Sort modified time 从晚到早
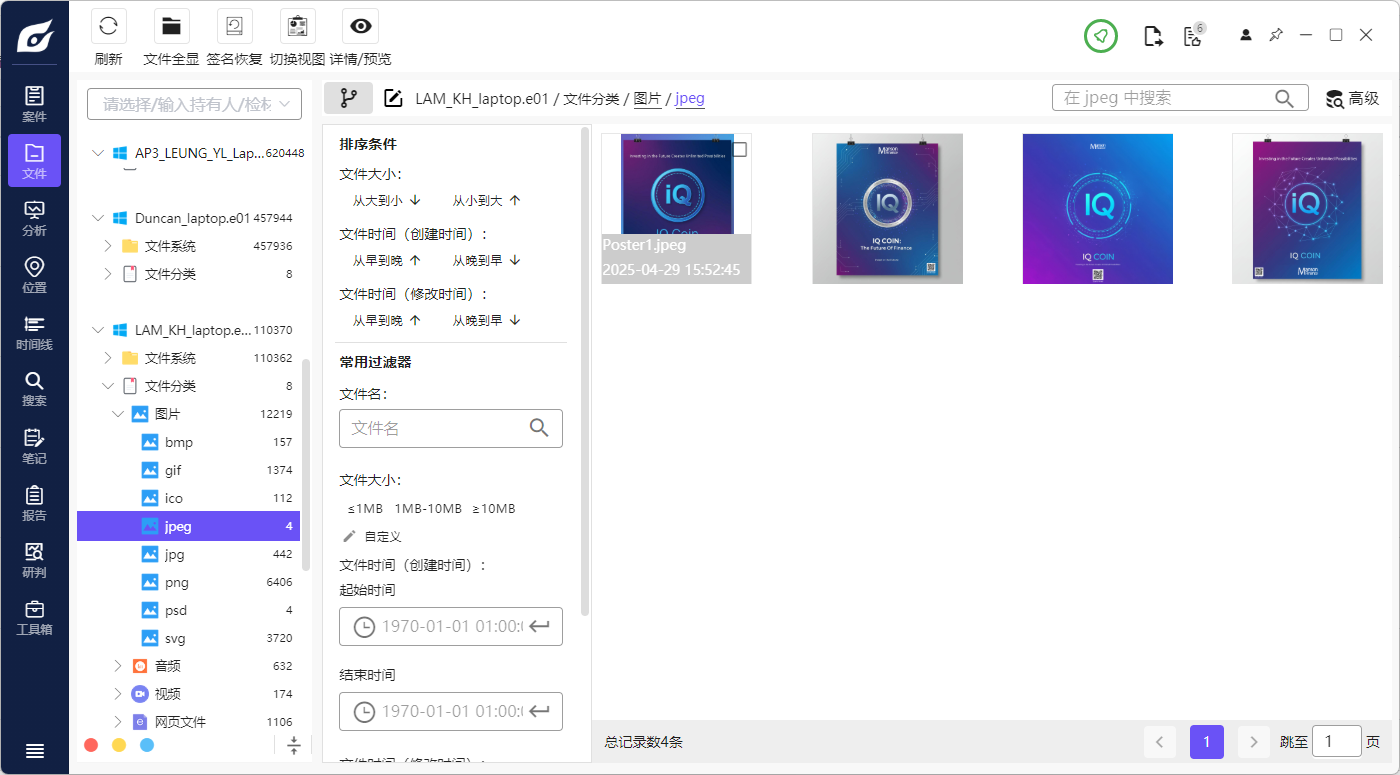1400x775 pixels. click(x=486, y=320)
